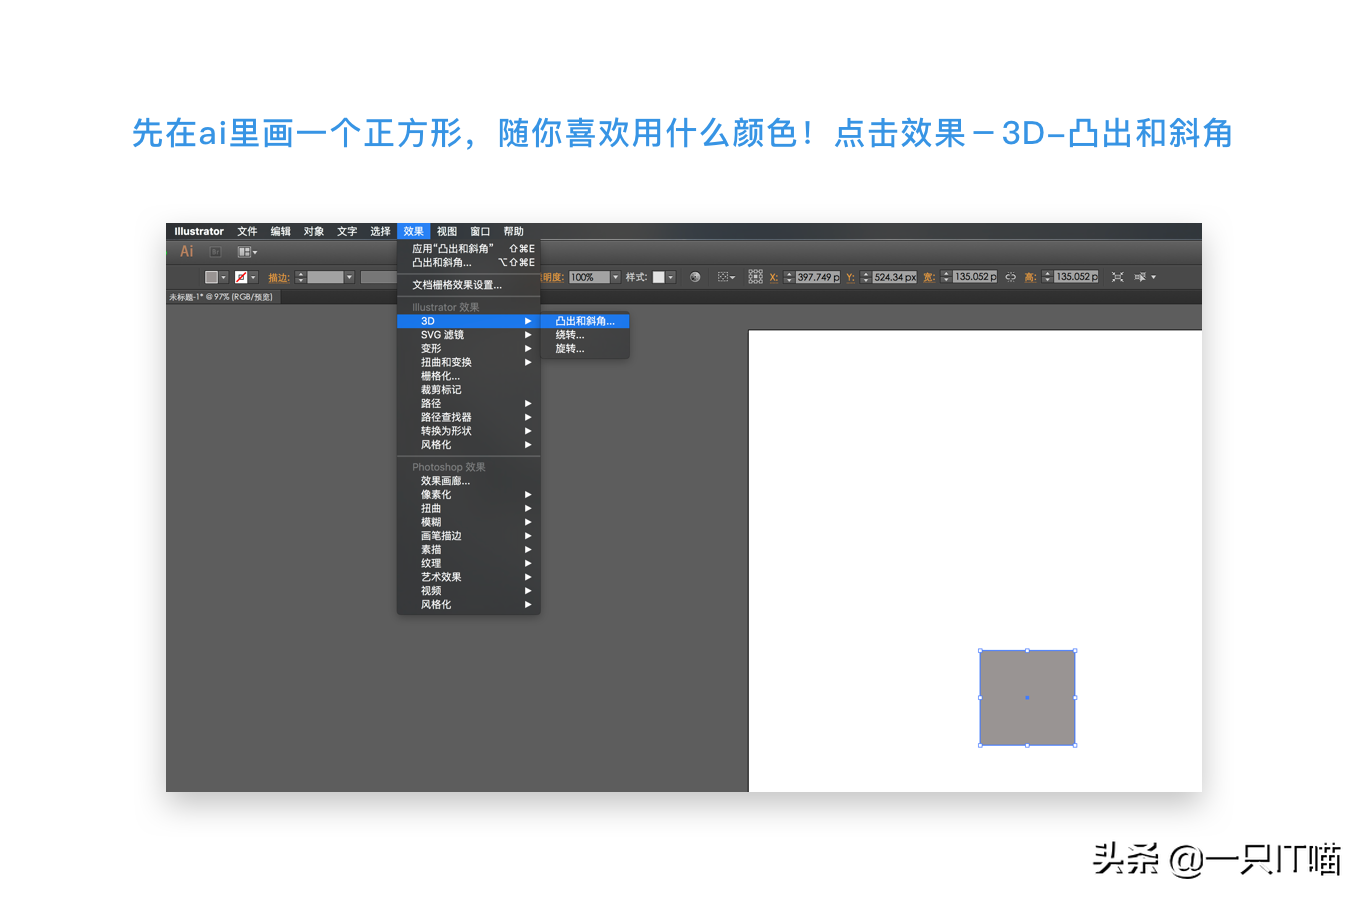The image size is (1367, 902).
Task: Expand the 视频 submenu
Action: point(469,591)
